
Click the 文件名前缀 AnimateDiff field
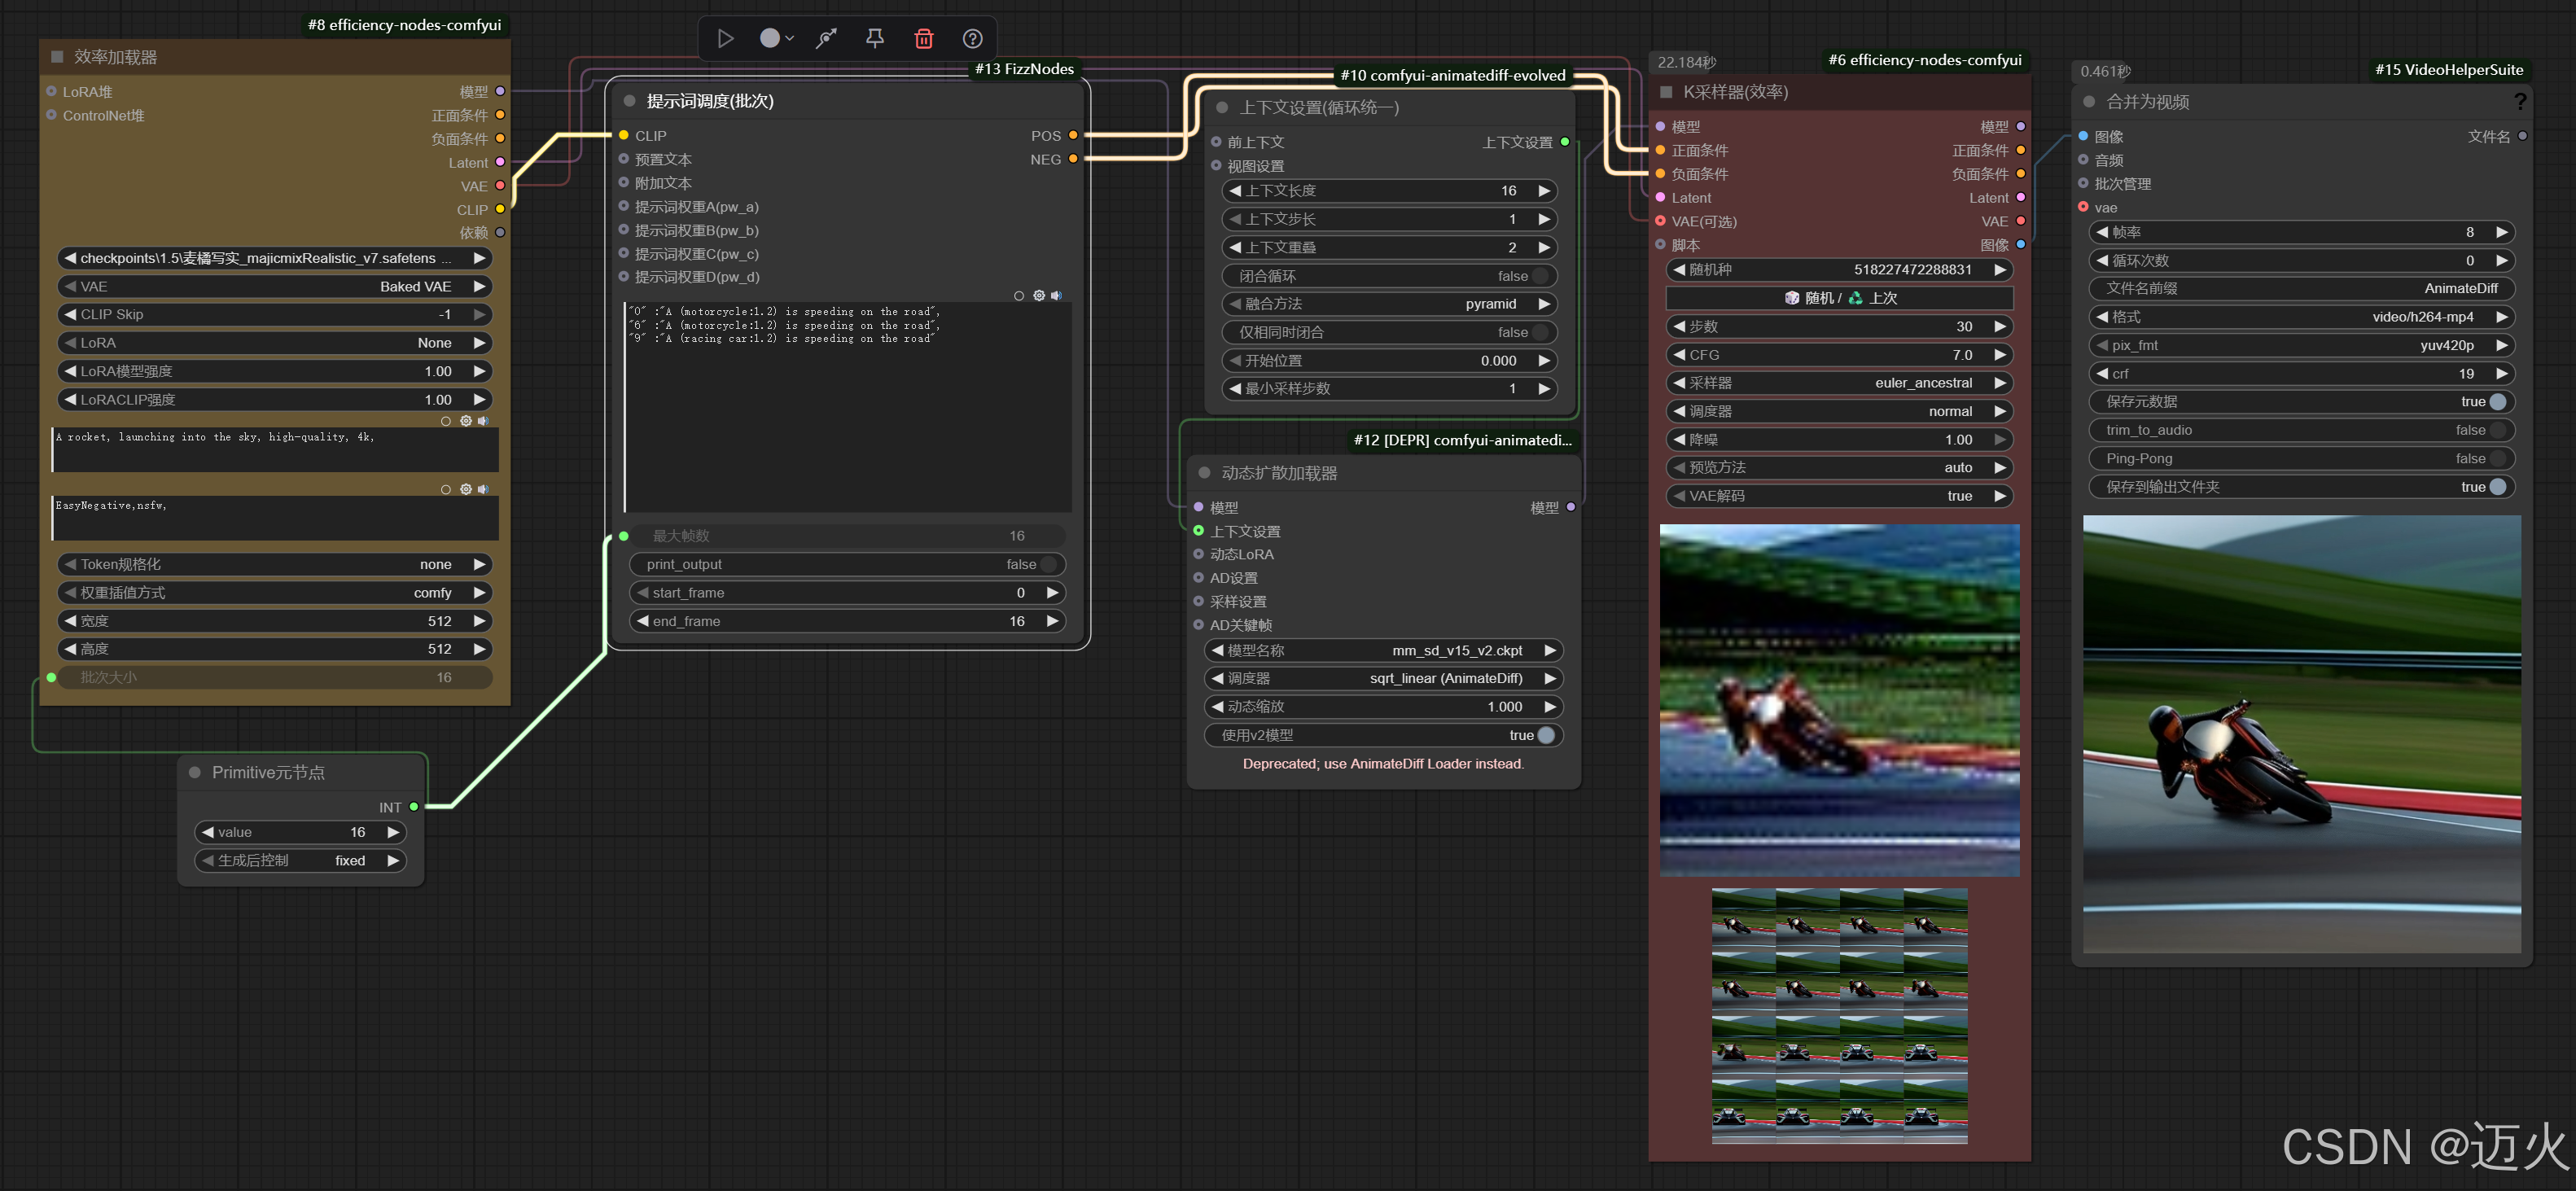tap(2302, 288)
